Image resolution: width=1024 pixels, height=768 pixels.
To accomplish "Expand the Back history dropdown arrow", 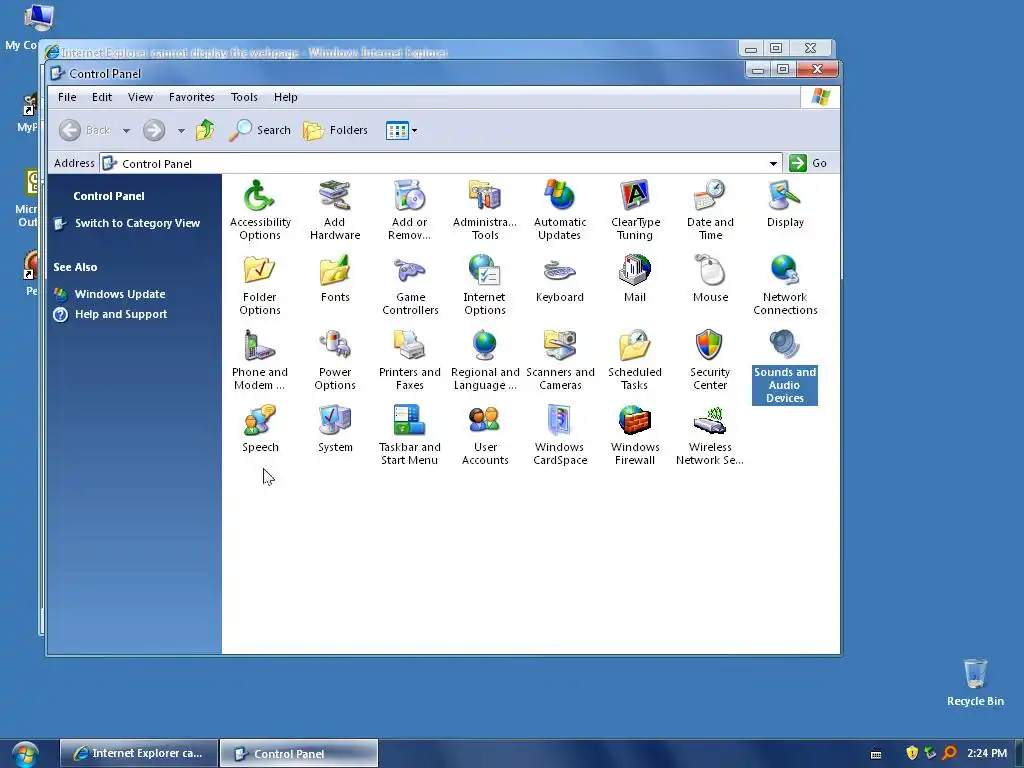I will (x=126, y=131).
